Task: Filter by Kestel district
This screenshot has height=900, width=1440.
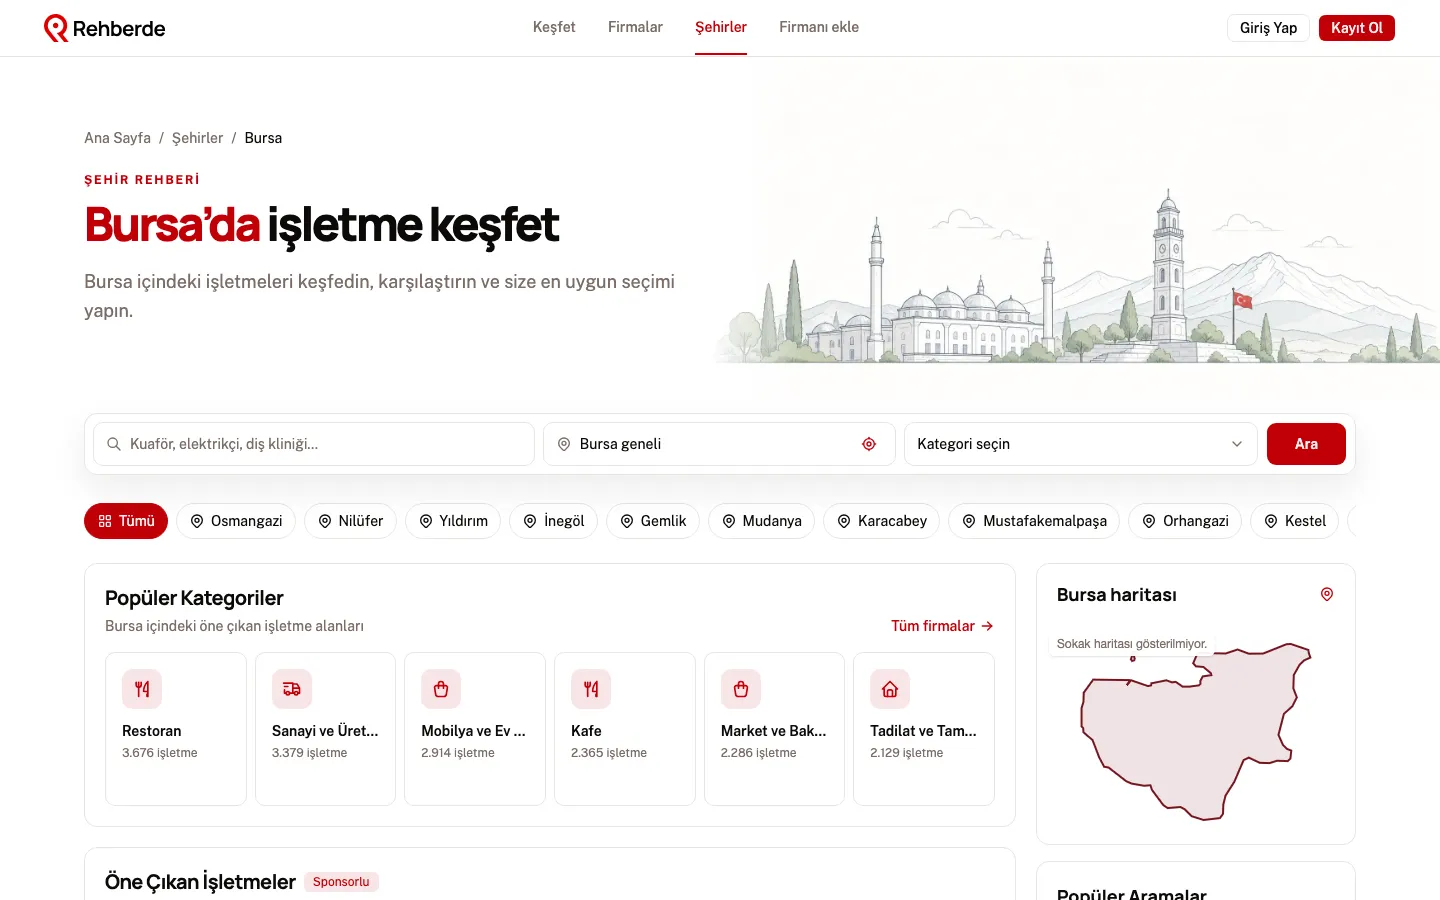Action: [1295, 521]
